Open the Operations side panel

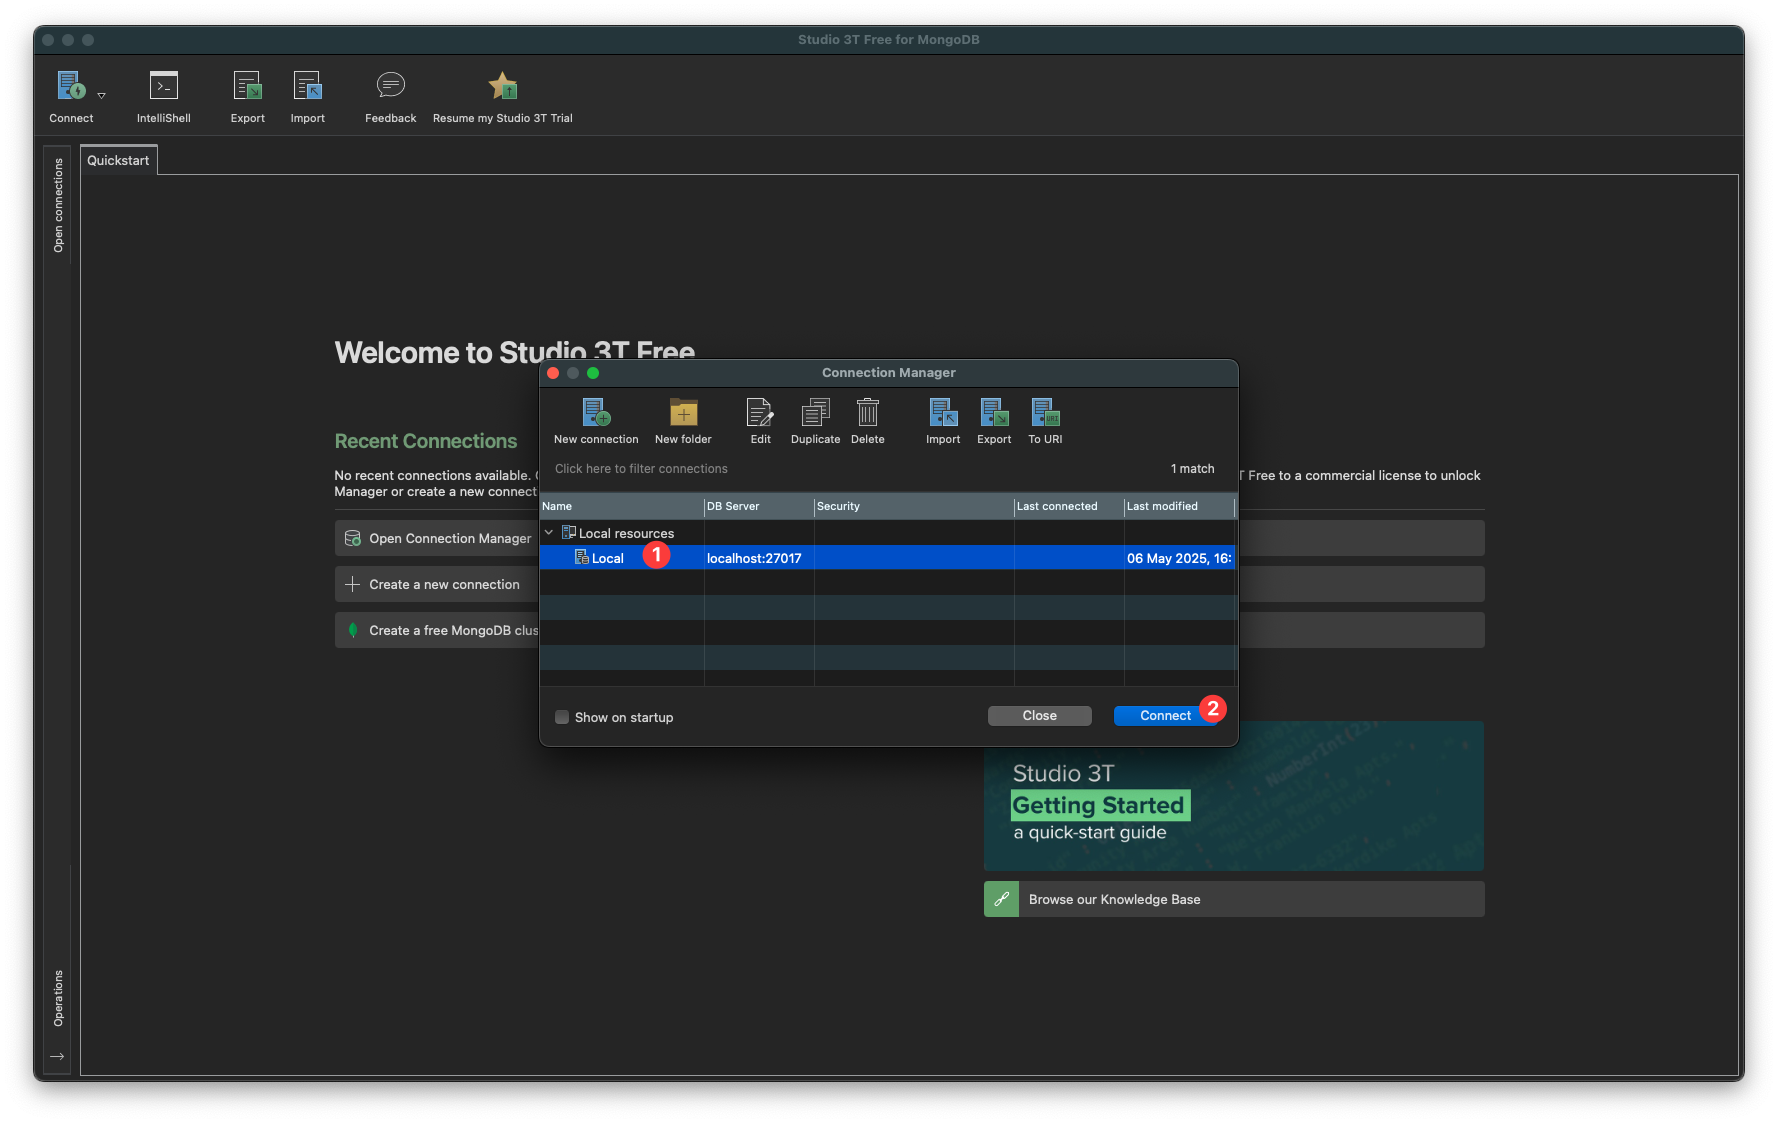point(58,998)
